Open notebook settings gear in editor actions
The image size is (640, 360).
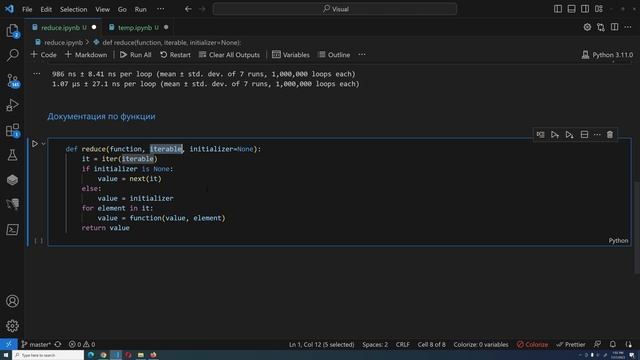pyautogui.click(x=587, y=27)
